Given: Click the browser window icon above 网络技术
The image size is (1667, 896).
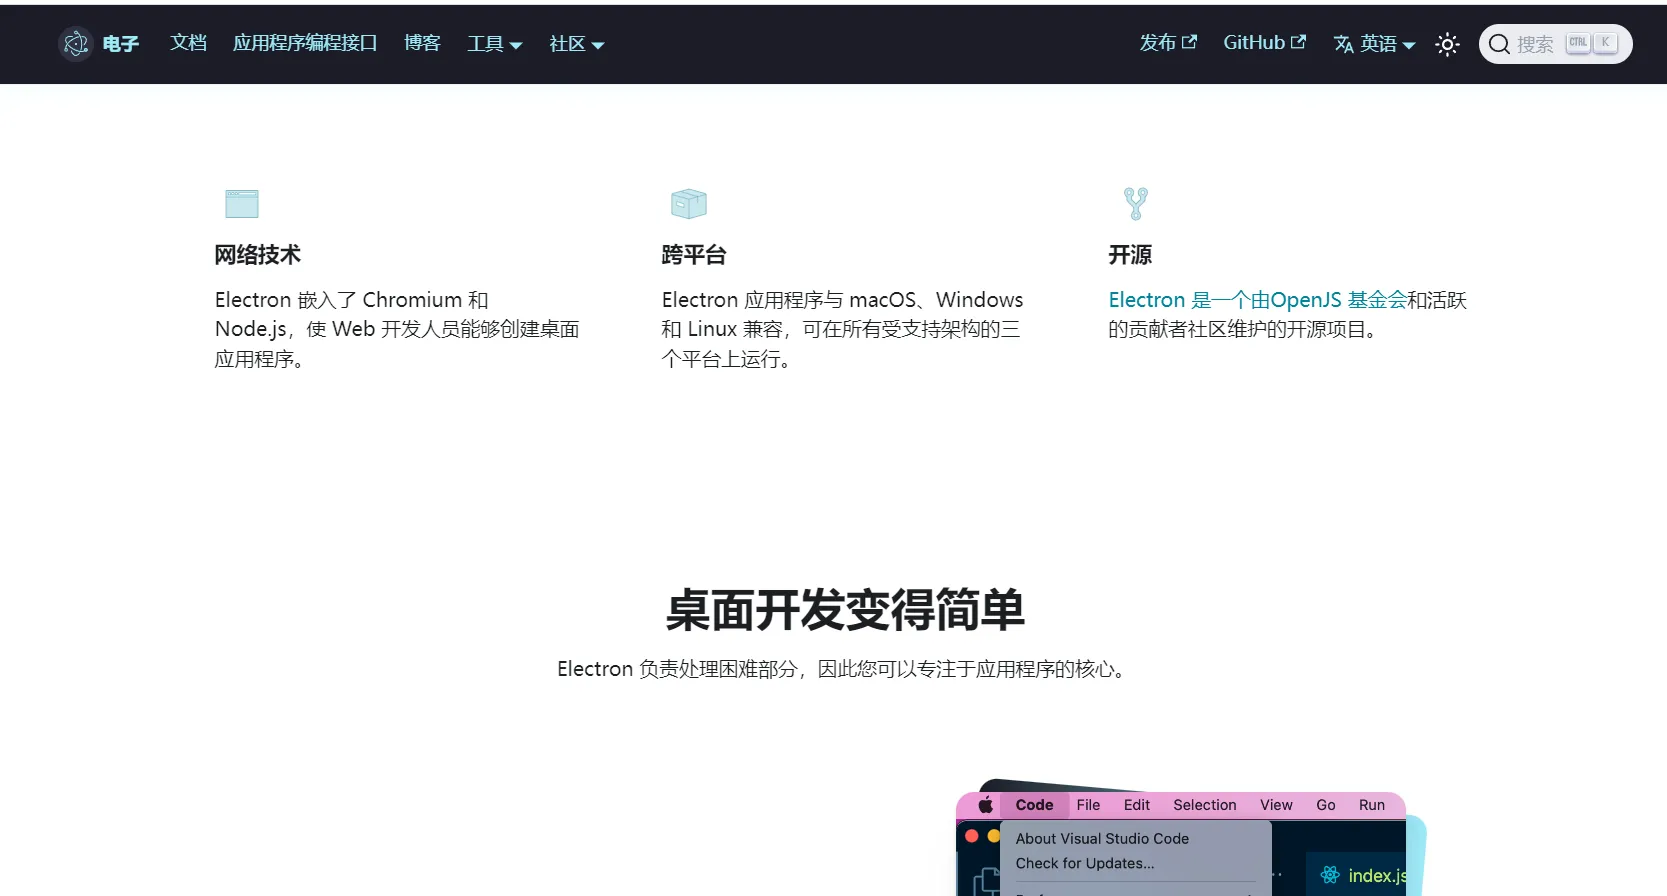Looking at the screenshot, I should tap(241, 204).
